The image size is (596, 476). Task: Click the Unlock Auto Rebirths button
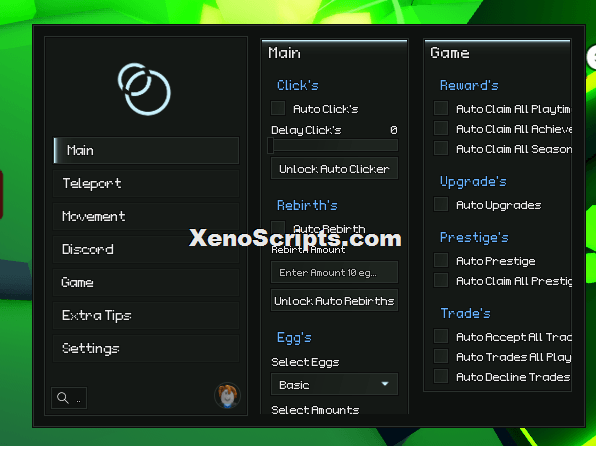coord(334,301)
